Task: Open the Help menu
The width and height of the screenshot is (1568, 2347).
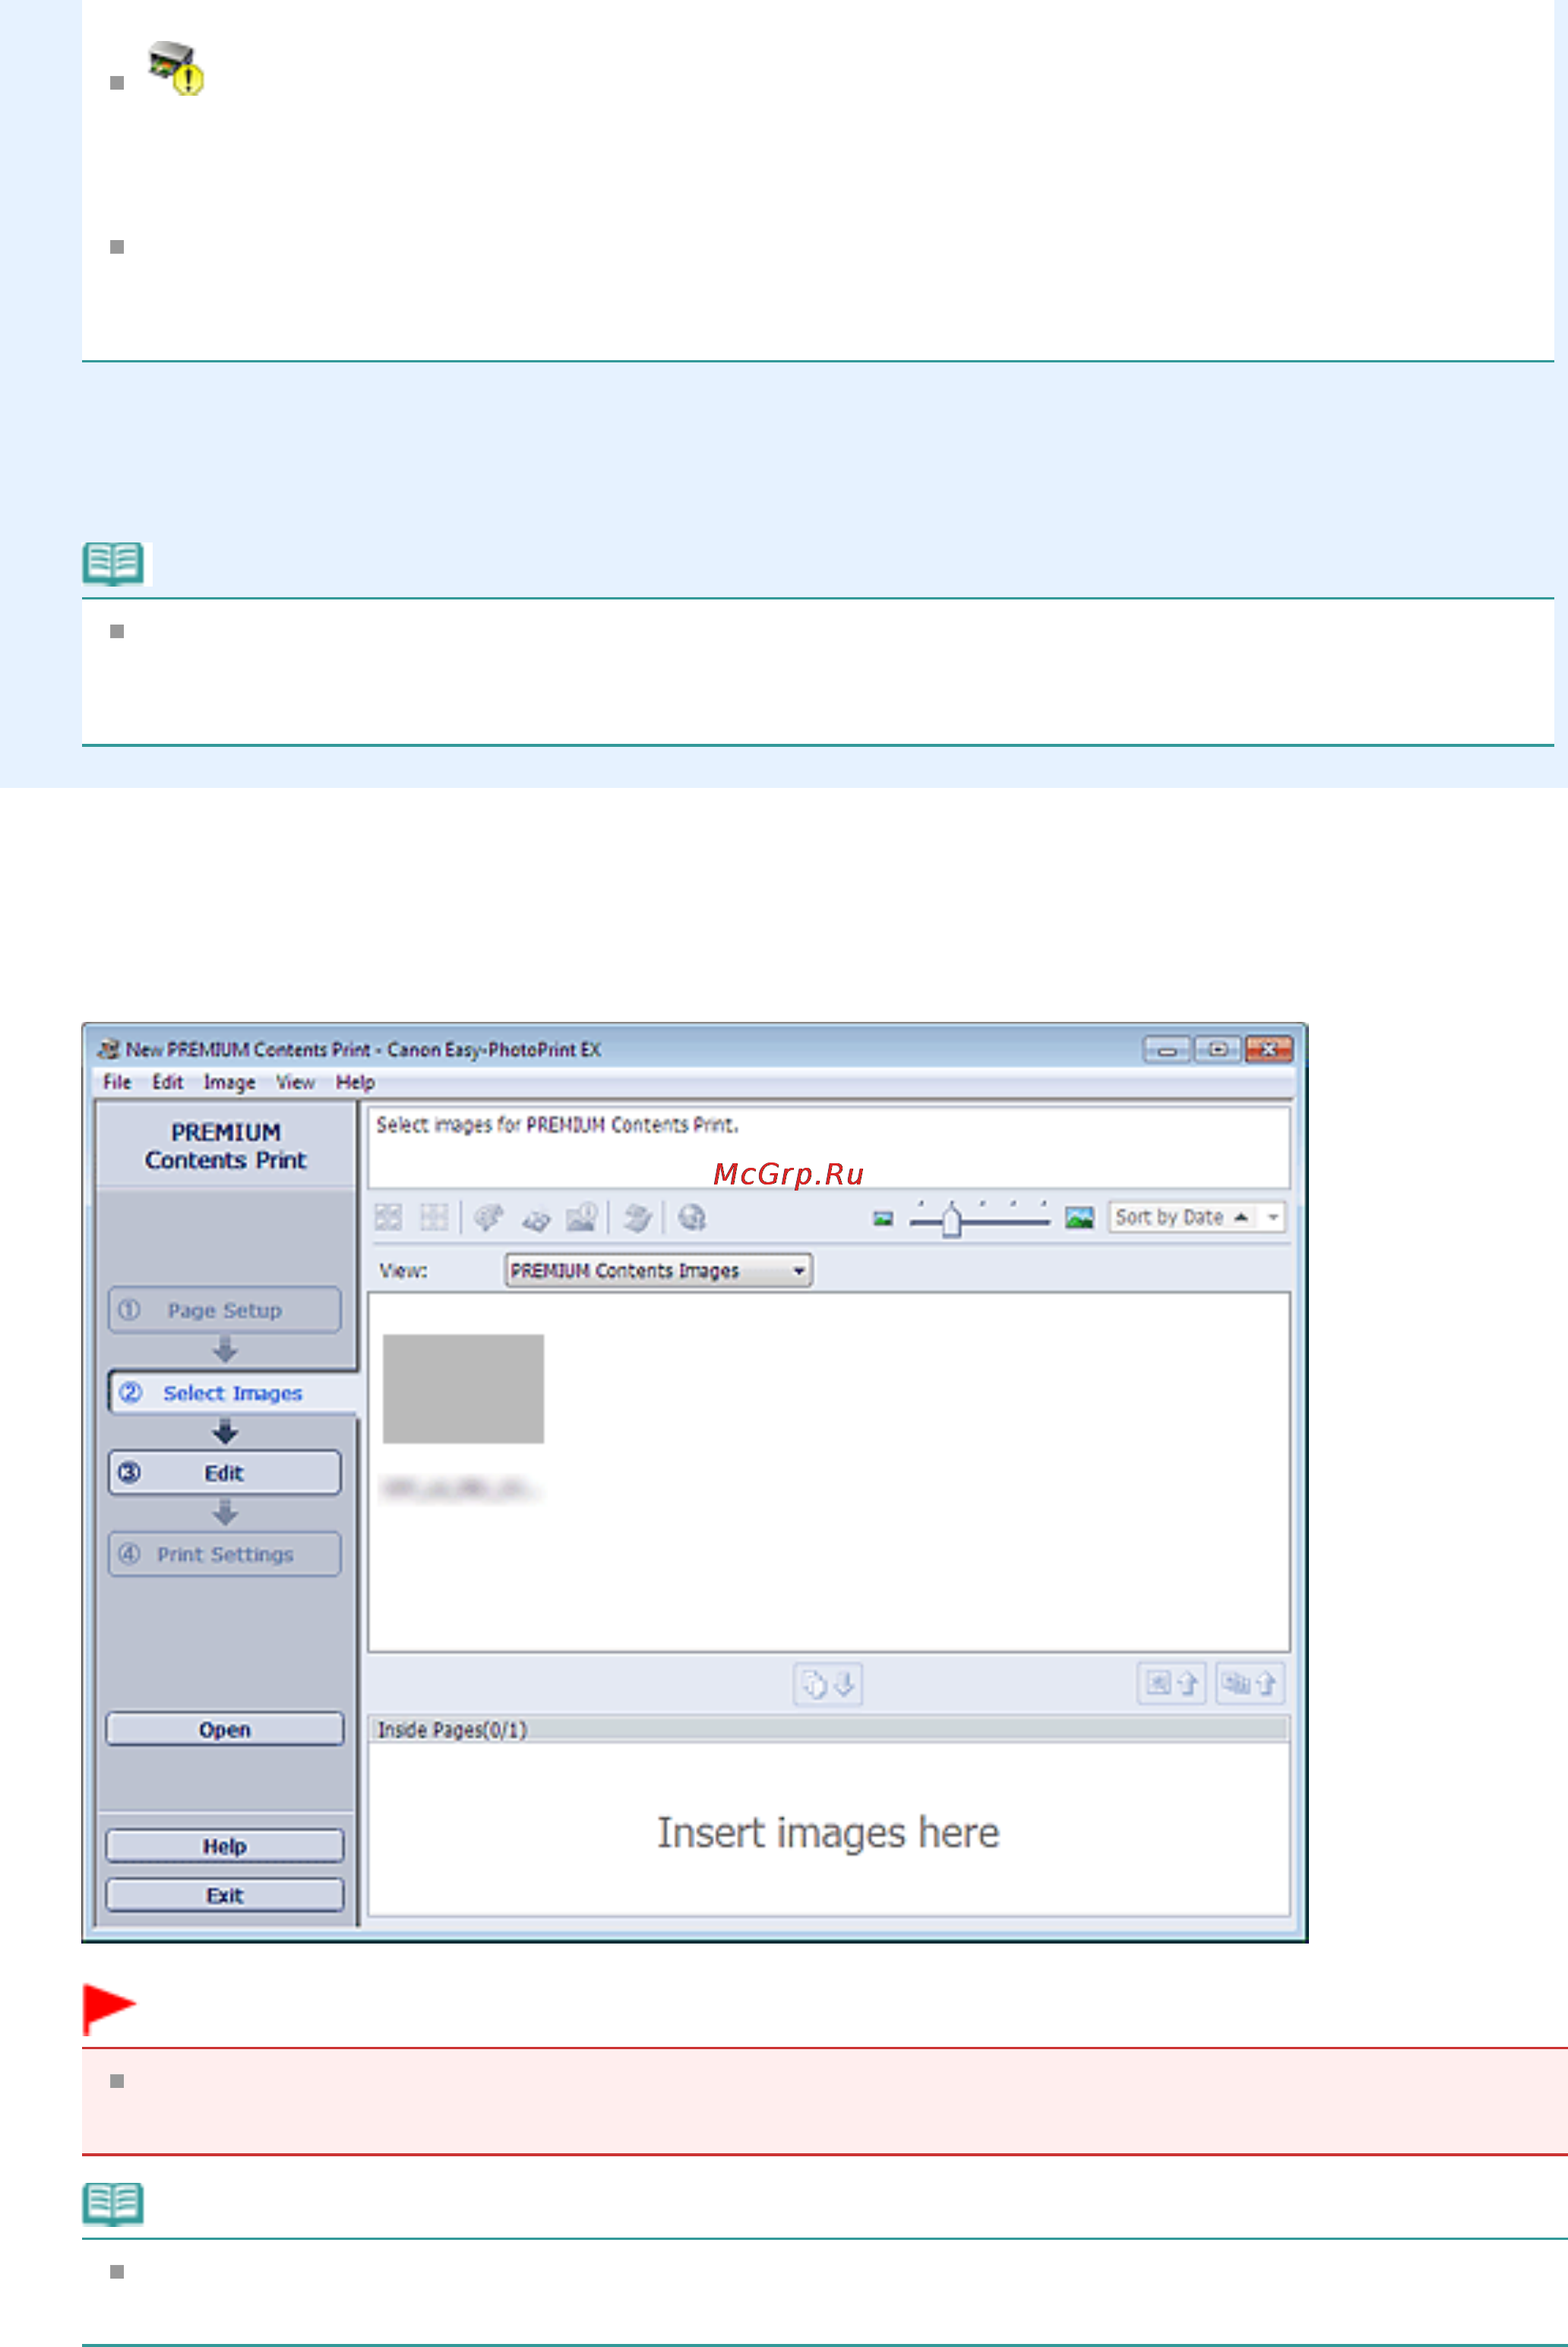Action: (x=355, y=1082)
